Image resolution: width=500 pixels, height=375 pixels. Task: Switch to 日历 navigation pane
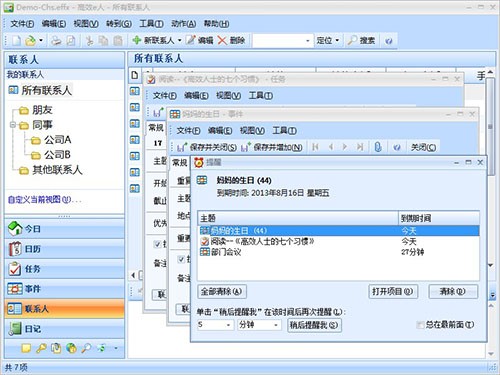pos(64,249)
